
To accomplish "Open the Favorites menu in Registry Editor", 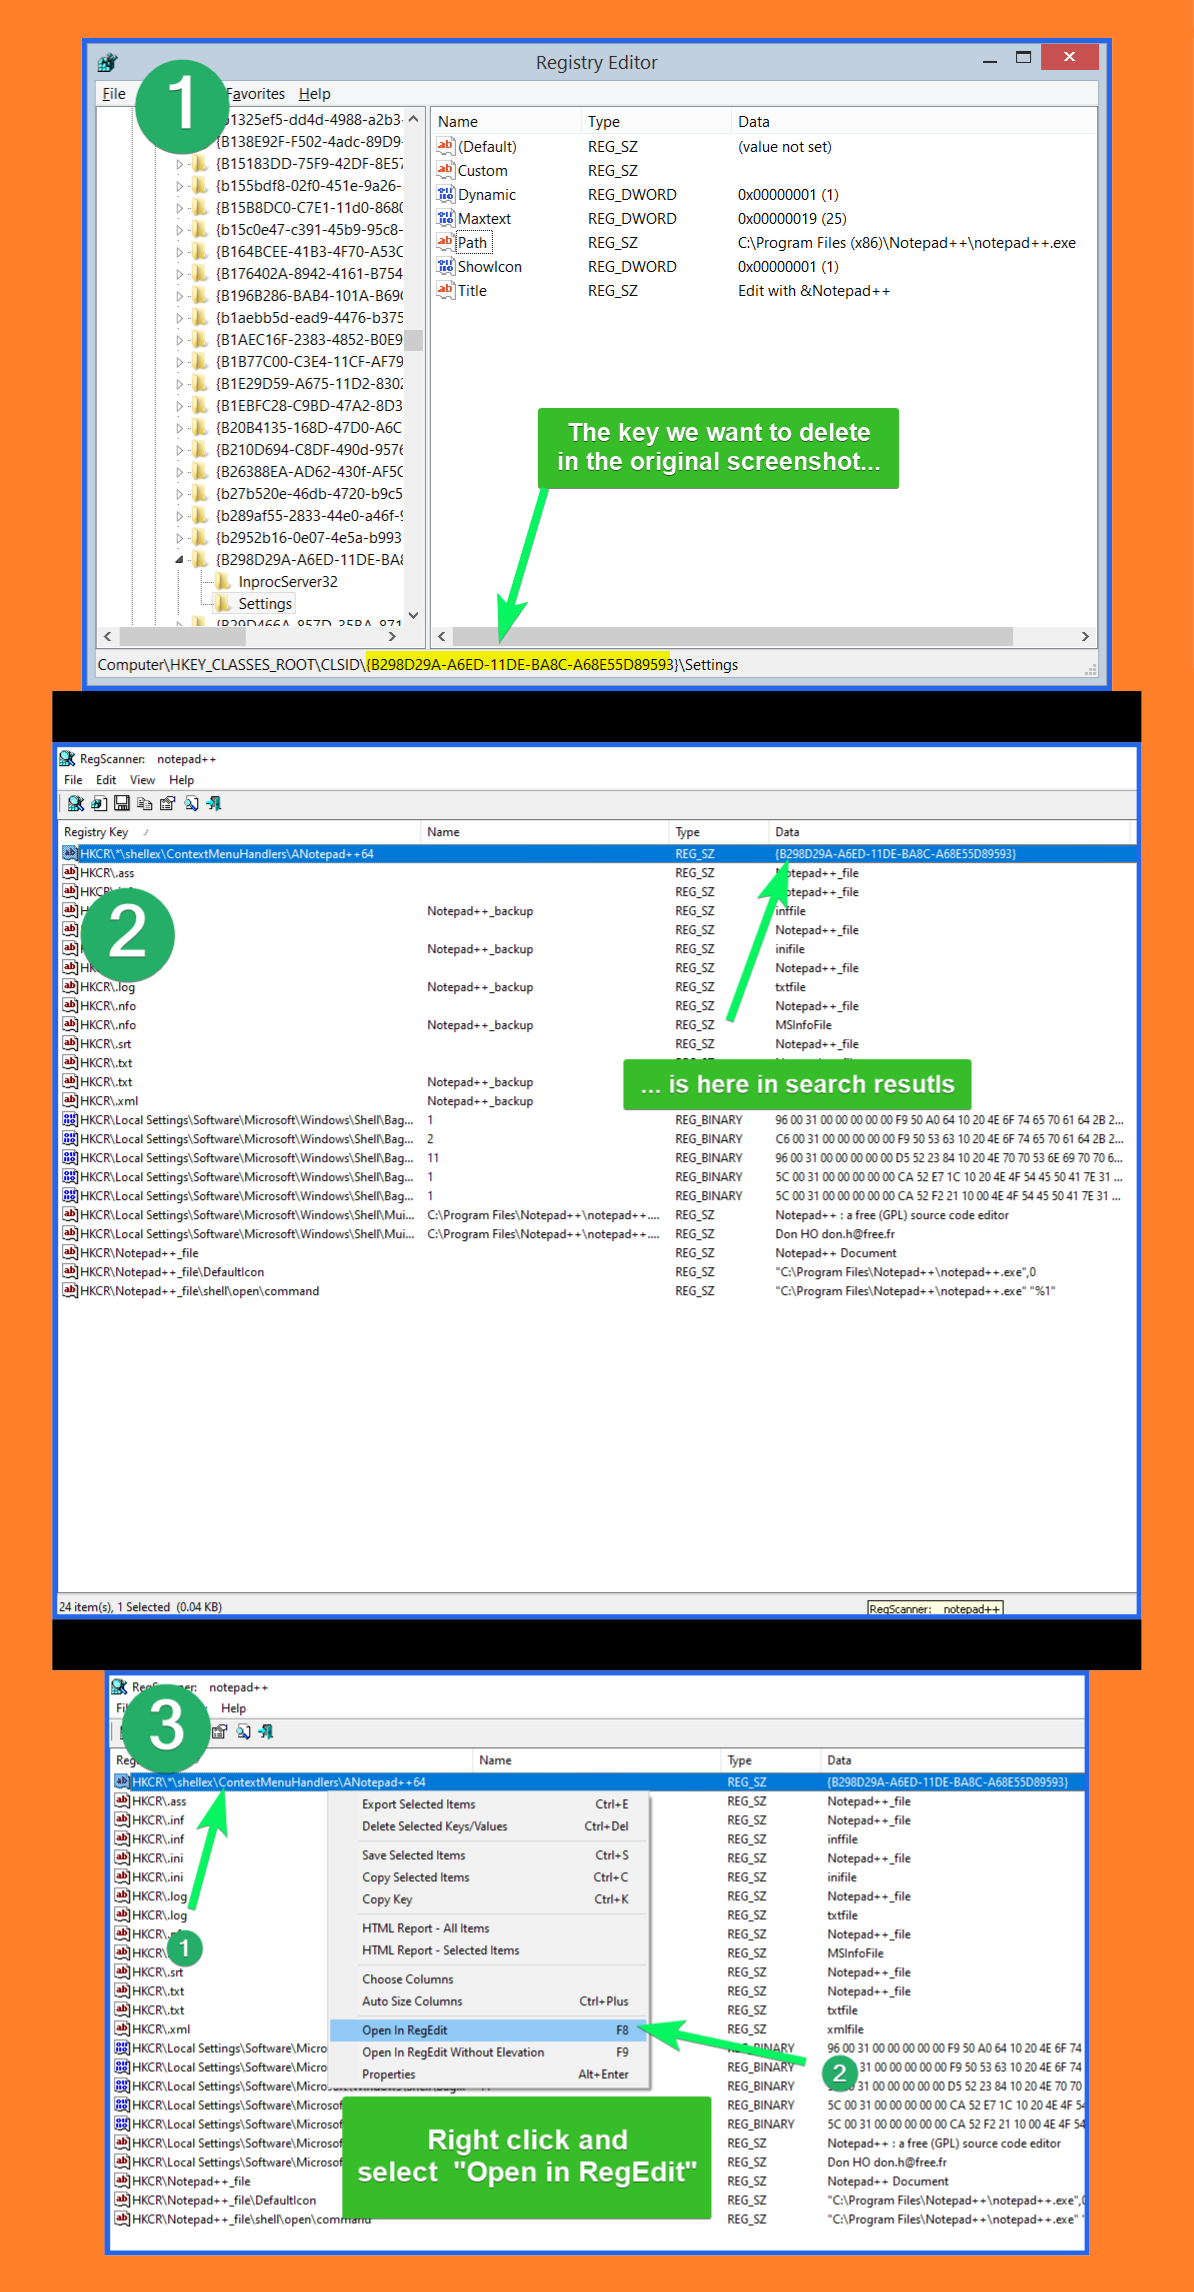I will (255, 94).
